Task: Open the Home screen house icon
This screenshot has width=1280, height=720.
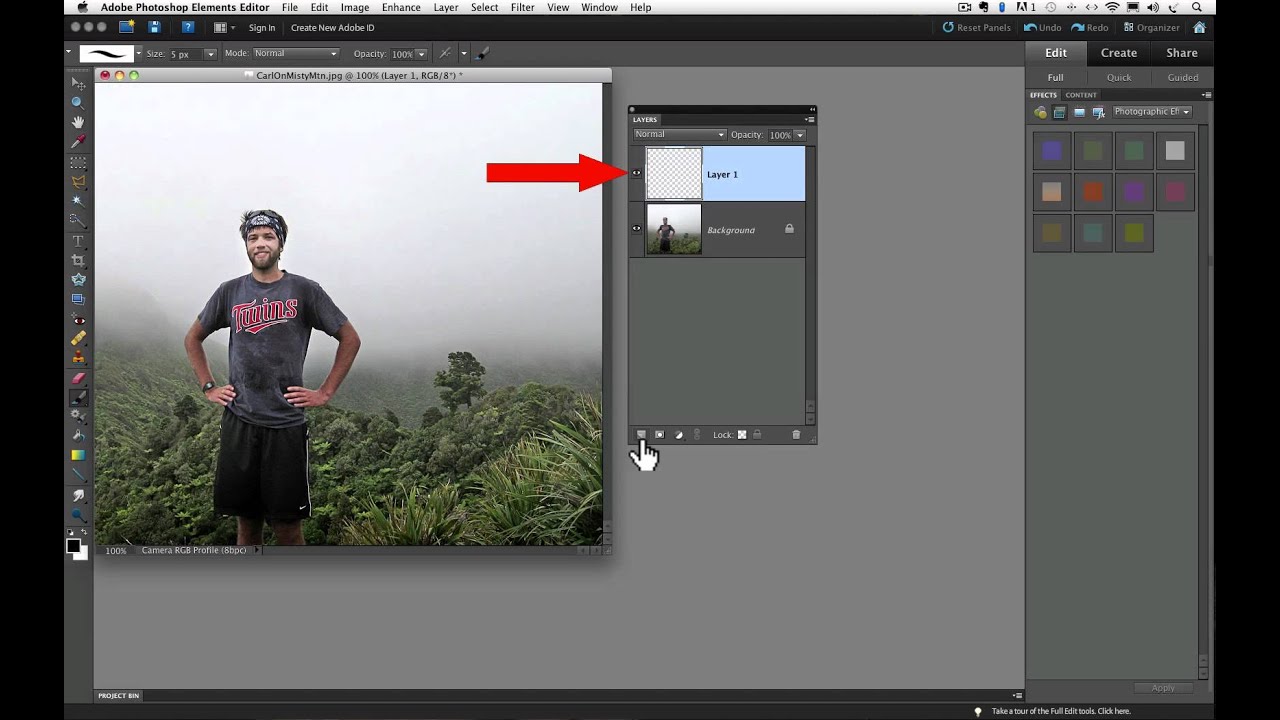Action: [x=1198, y=27]
